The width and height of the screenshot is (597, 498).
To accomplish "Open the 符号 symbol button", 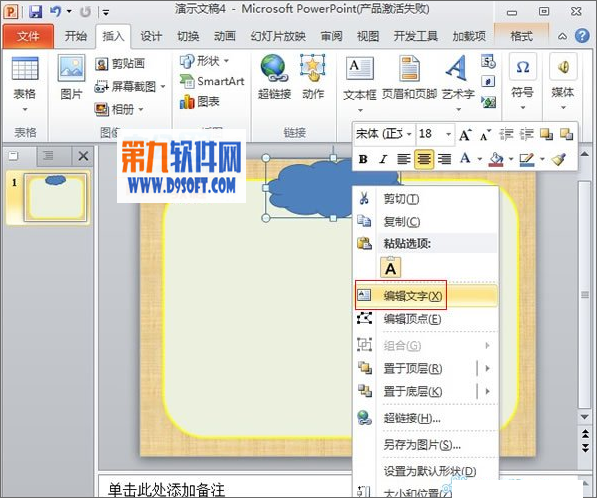I will tap(523, 81).
